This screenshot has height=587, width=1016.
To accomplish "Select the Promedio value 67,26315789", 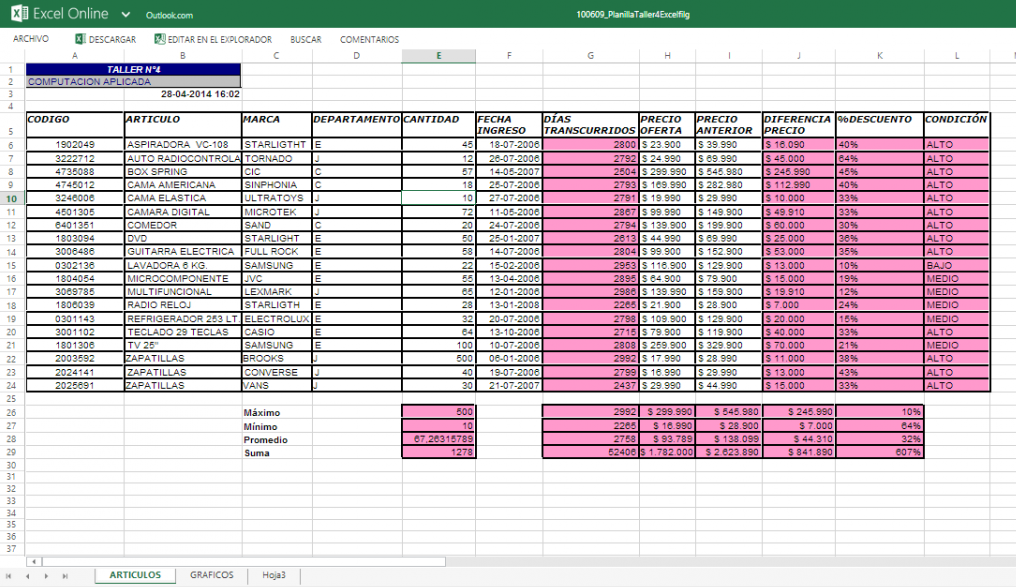I will click(439, 439).
